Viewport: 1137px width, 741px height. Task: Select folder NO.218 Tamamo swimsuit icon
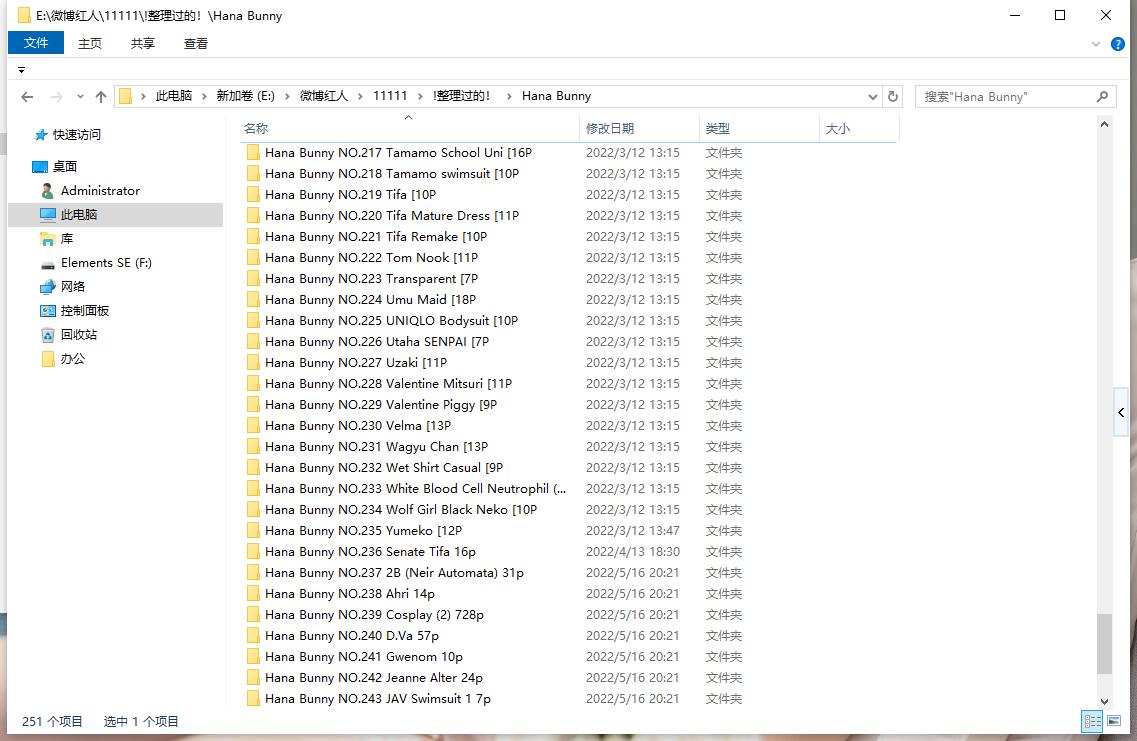pyautogui.click(x=253, y=173)
